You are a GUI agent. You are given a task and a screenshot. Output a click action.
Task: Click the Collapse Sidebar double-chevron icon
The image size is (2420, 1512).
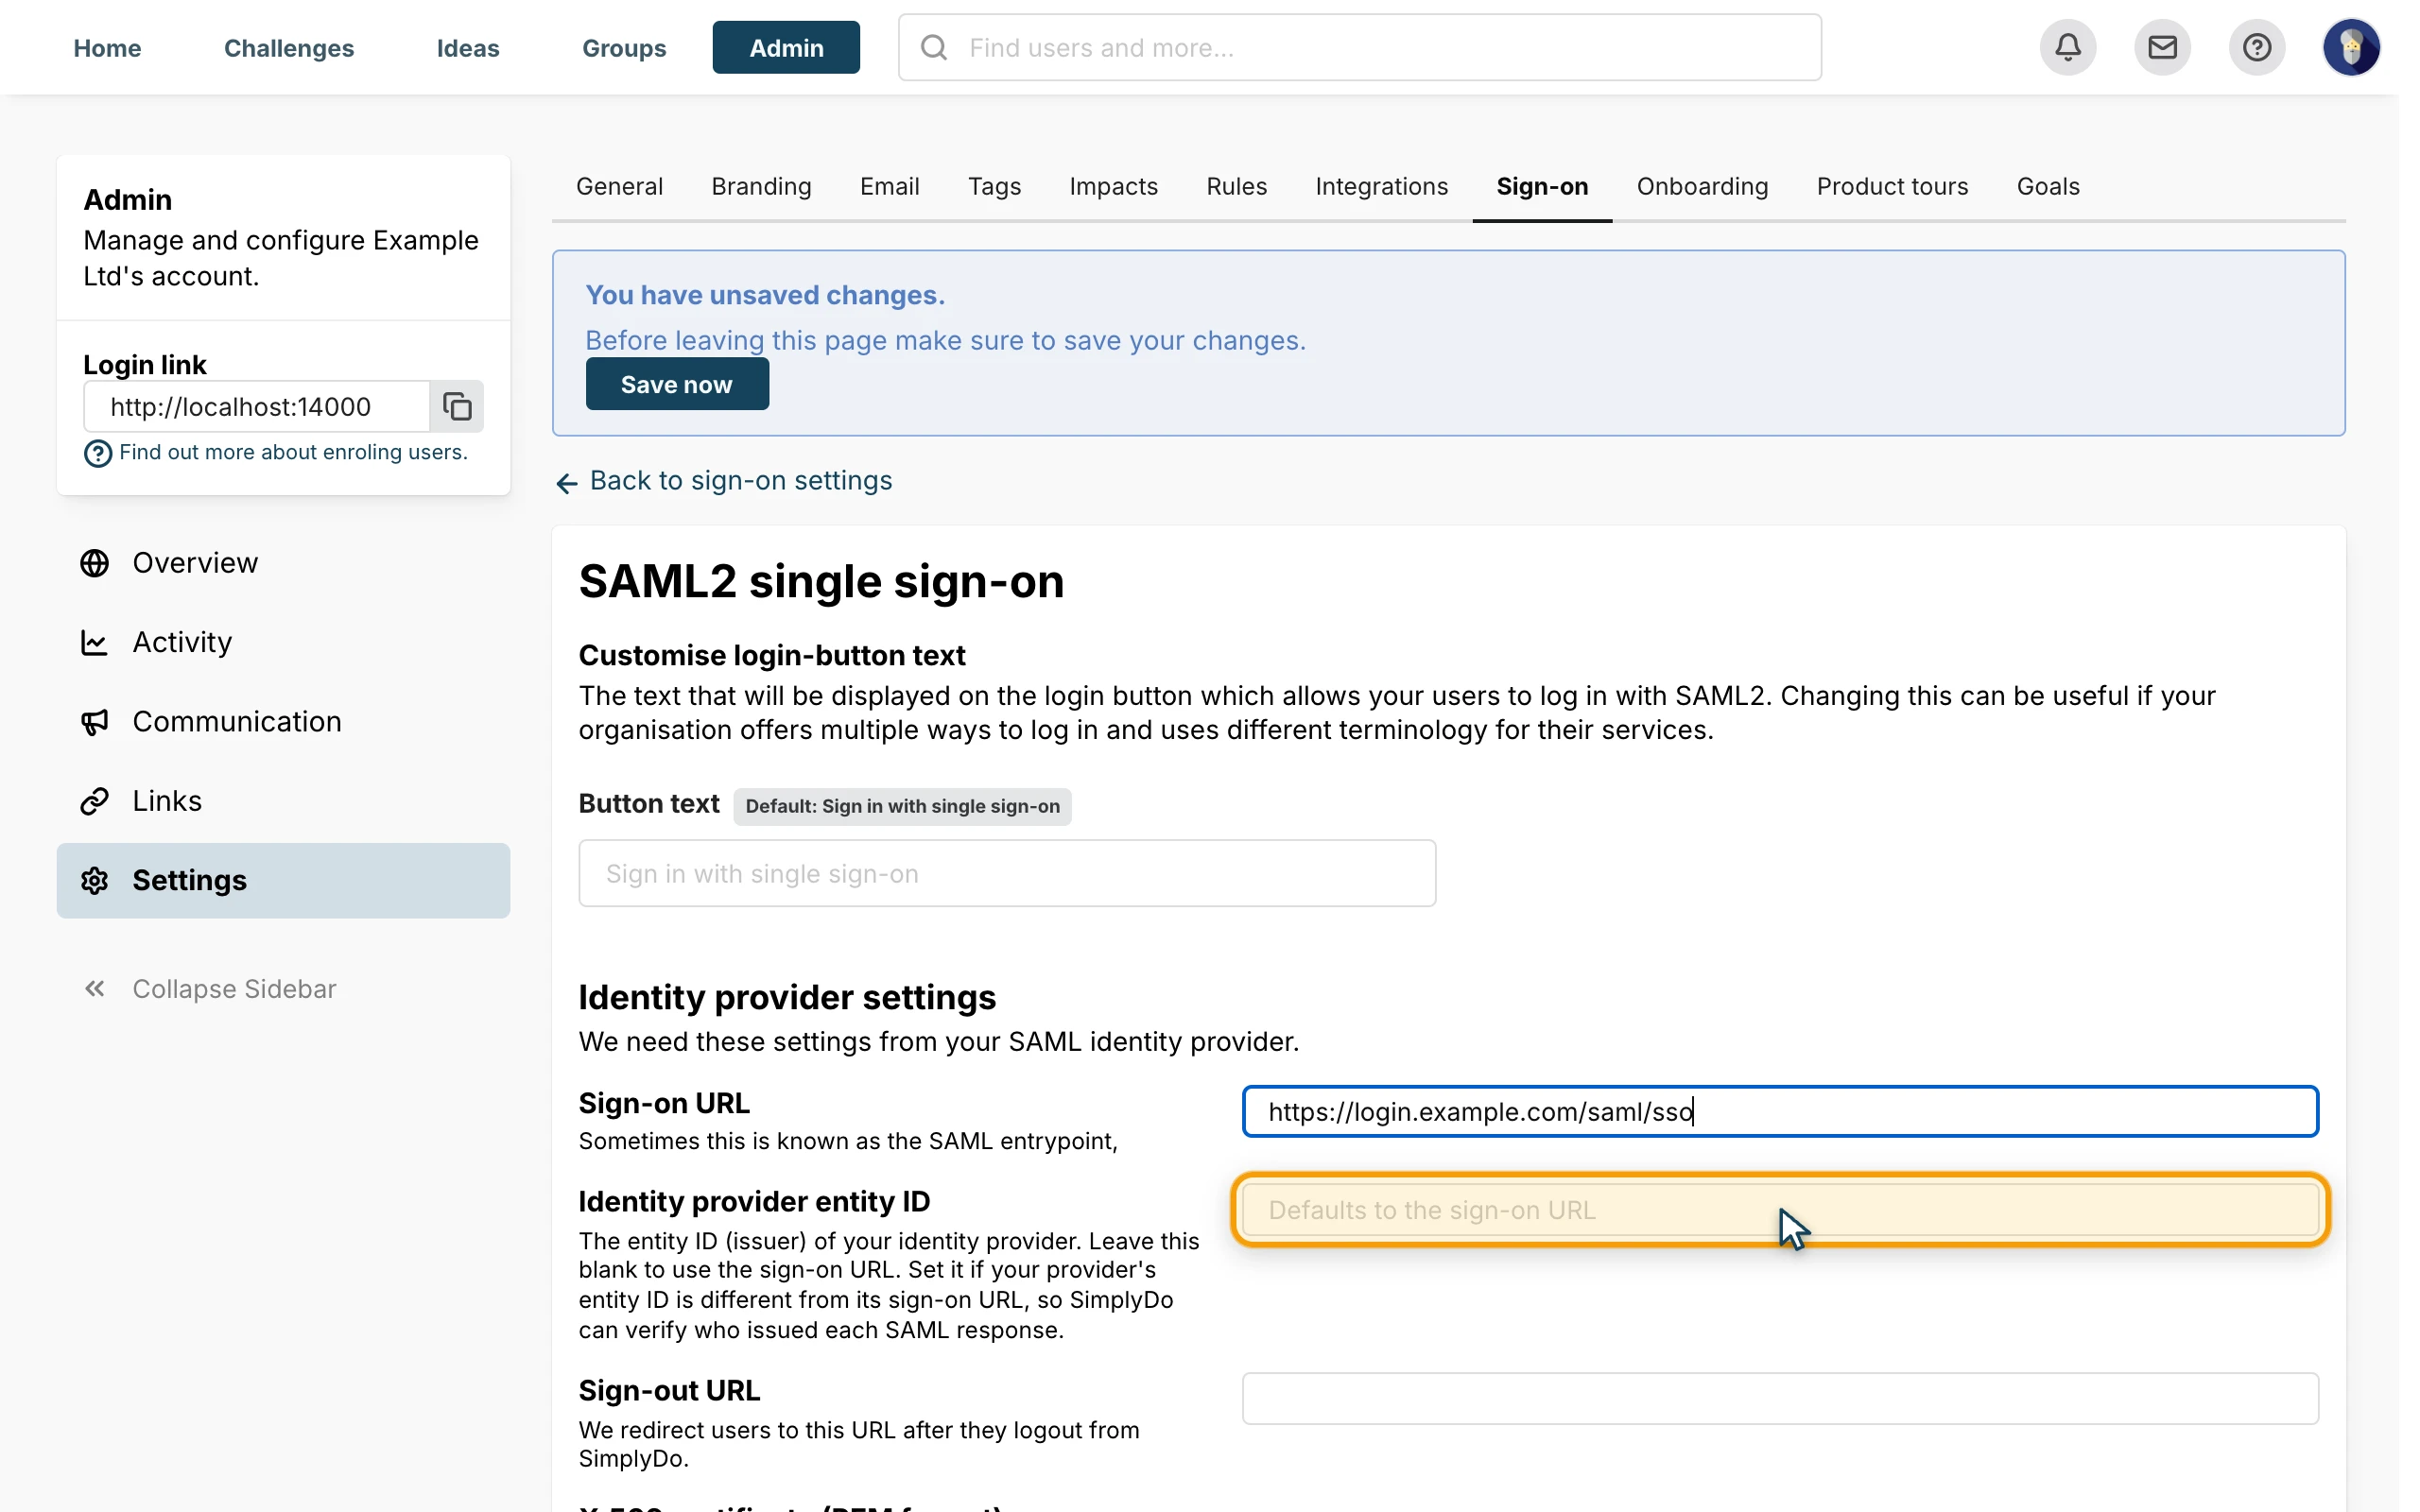95,989
